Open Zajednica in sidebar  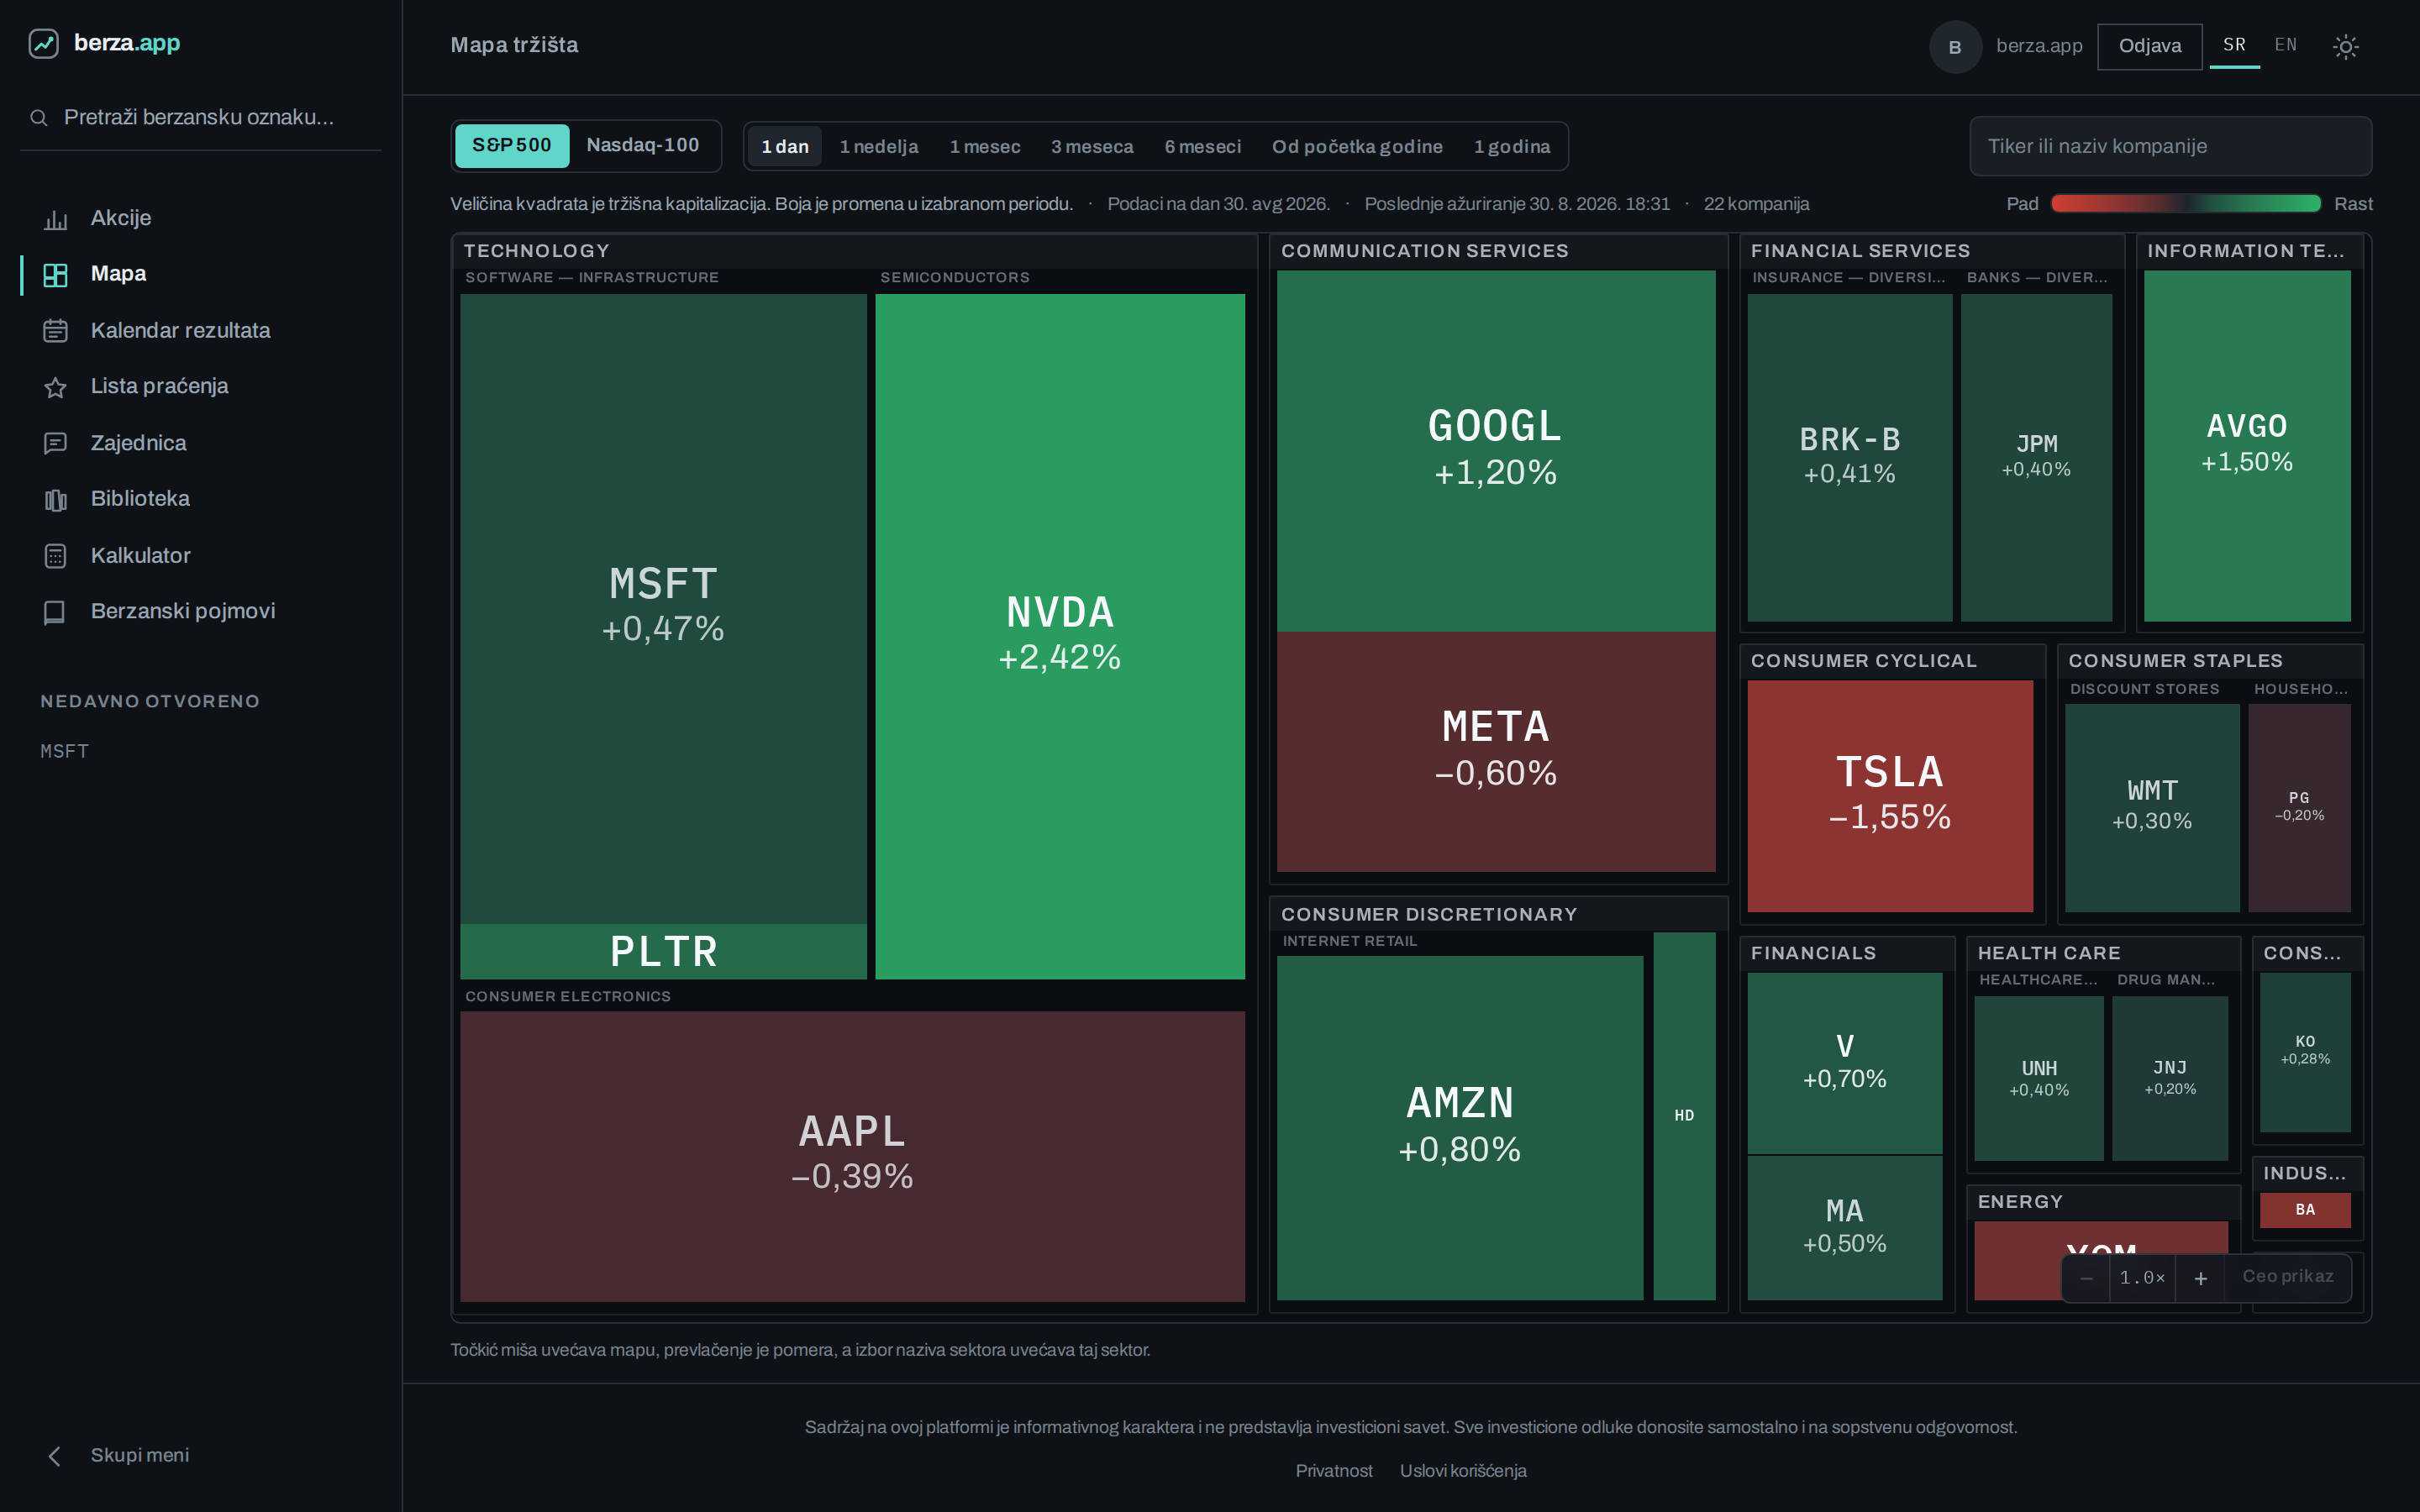tap(200, 443)
